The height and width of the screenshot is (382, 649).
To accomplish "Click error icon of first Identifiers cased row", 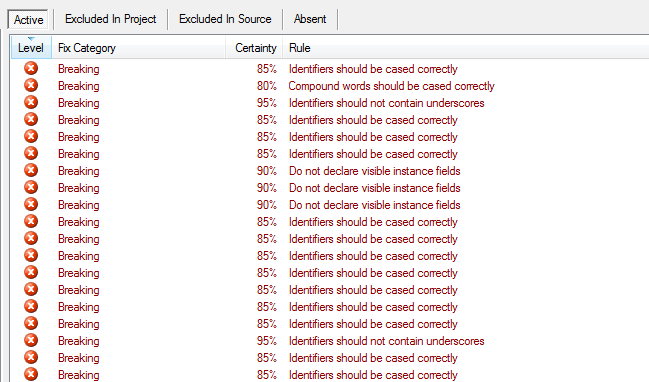I will tap(31, 68).
